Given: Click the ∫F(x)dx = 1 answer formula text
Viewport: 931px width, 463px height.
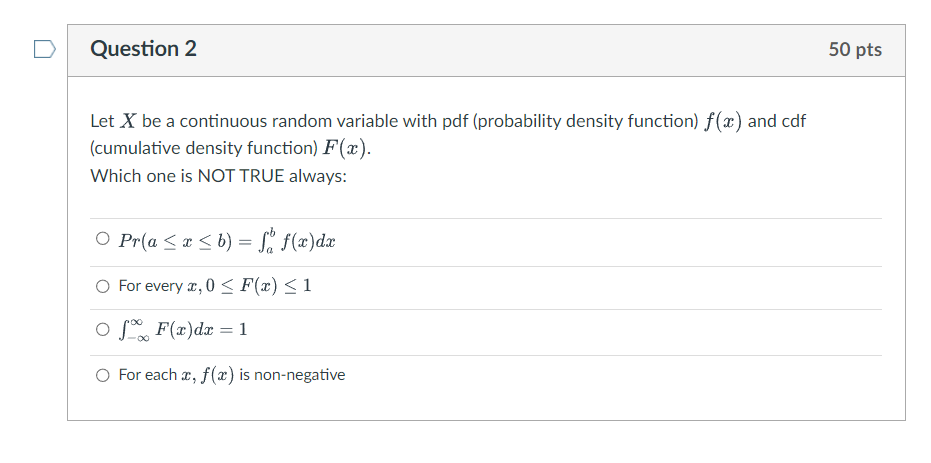Looking at the screenshot, I should [182, 331].
